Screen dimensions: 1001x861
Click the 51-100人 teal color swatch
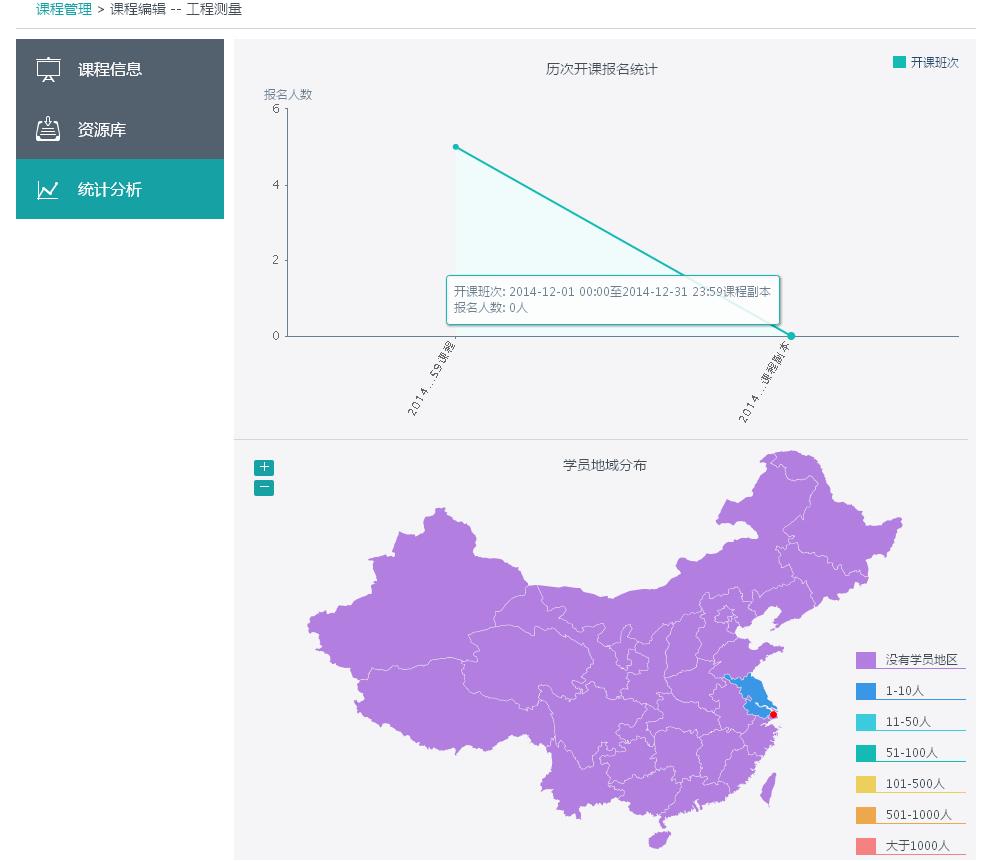(x=866, y=753)
